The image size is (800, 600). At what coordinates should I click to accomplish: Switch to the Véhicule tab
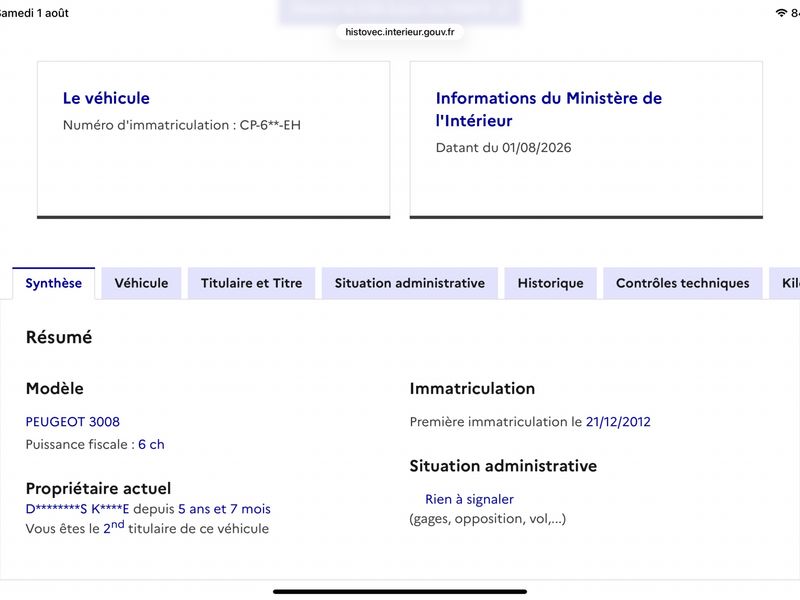coord(141,283)
